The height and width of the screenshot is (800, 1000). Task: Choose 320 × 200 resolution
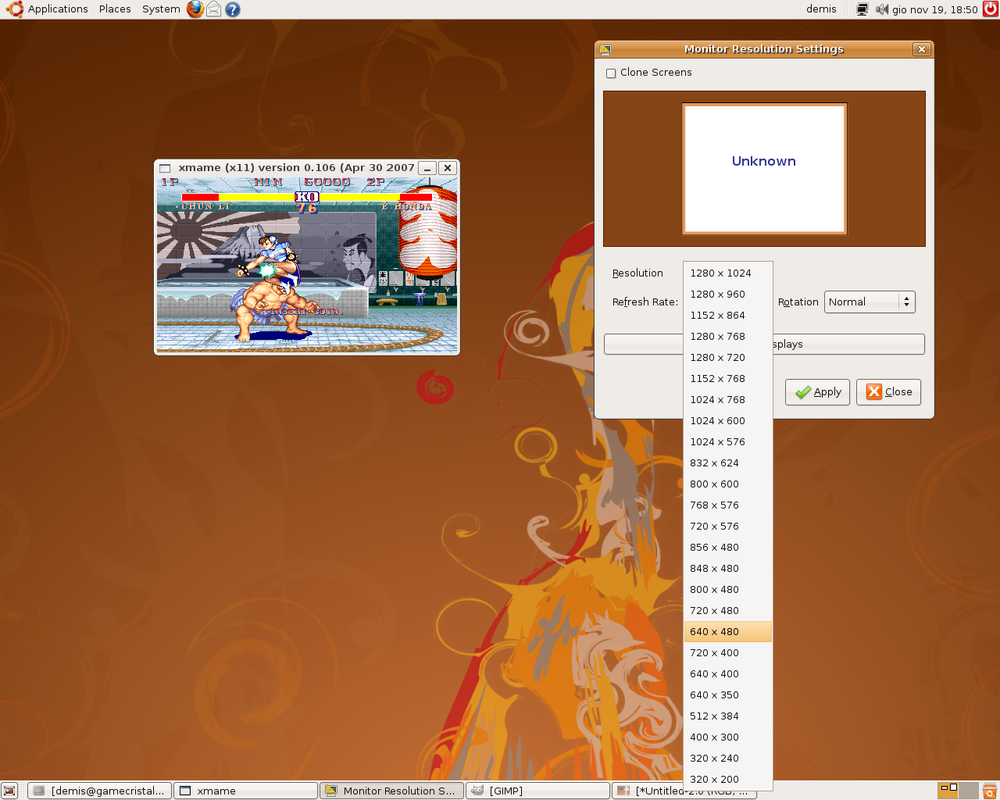coord(728,778)
